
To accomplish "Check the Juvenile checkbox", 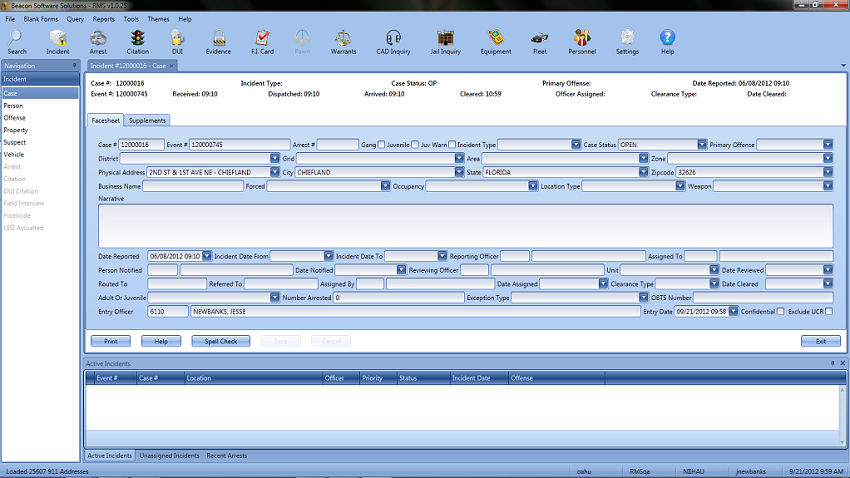I will point(416,145).
